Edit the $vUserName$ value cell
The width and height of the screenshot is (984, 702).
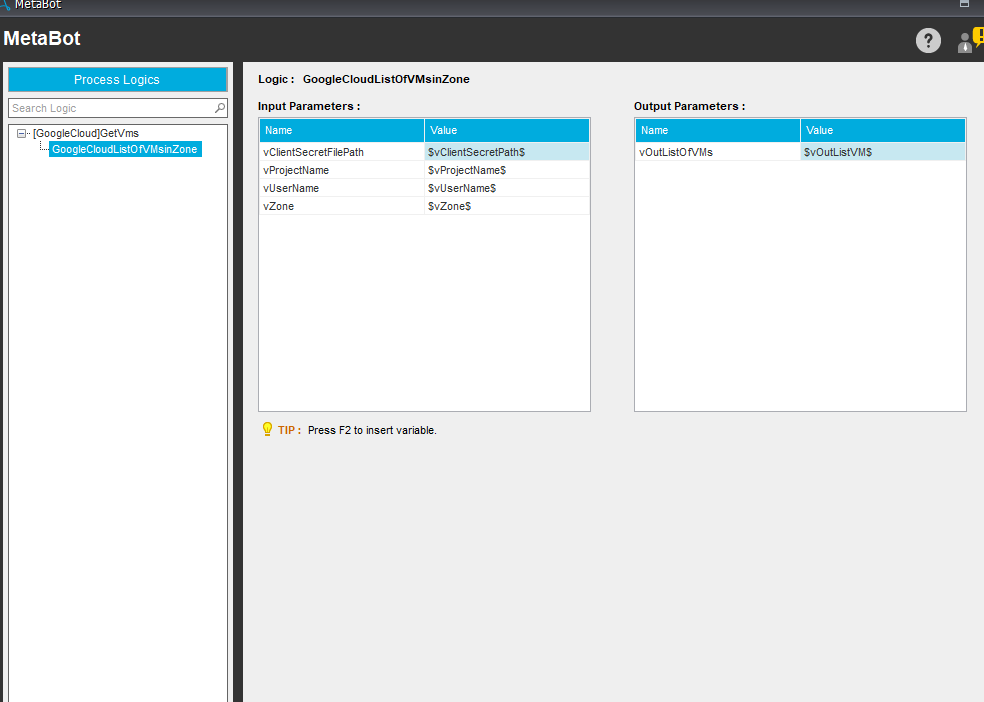tap(506, 188)
